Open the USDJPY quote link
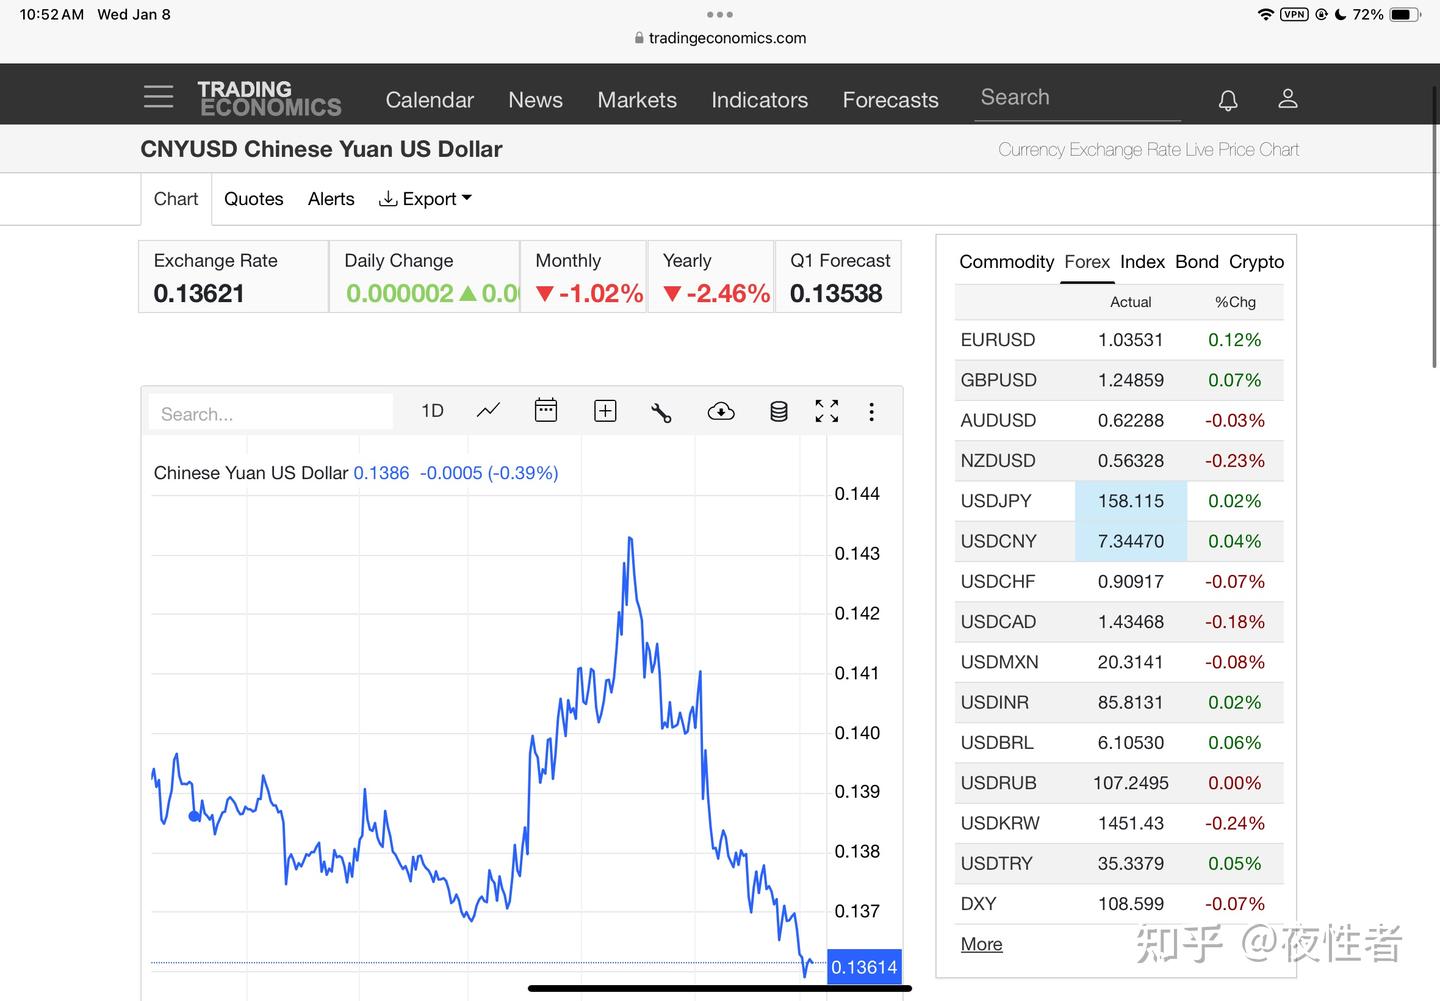The image size is (1440, 1001). click(x=996, y=501)
